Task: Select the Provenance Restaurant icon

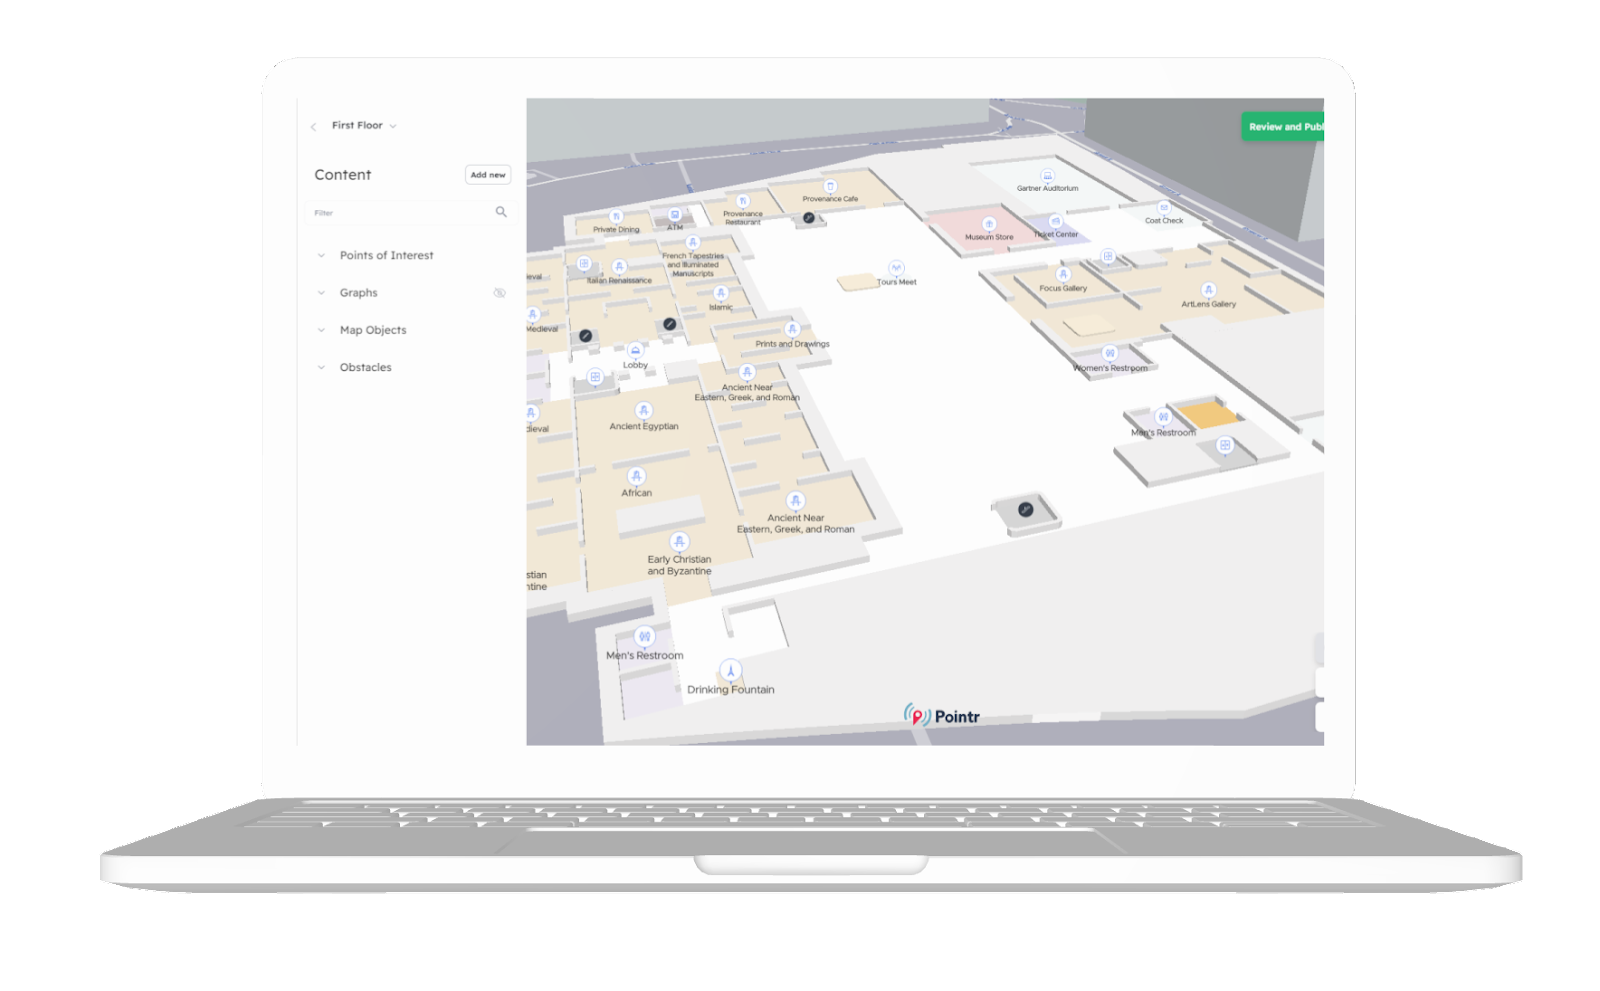Action: click(x=745, y=199)
